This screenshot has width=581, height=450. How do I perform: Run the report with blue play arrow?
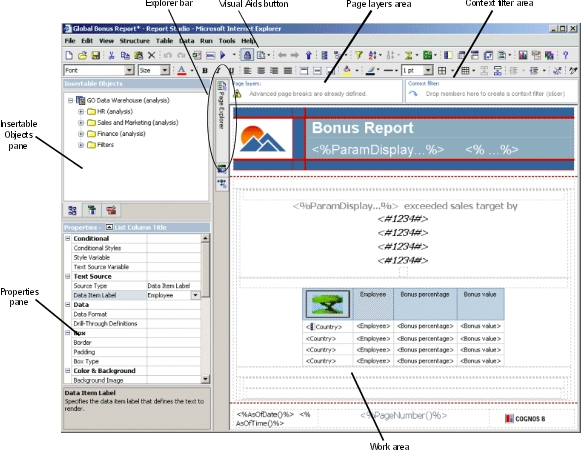(x=223, y=56)
